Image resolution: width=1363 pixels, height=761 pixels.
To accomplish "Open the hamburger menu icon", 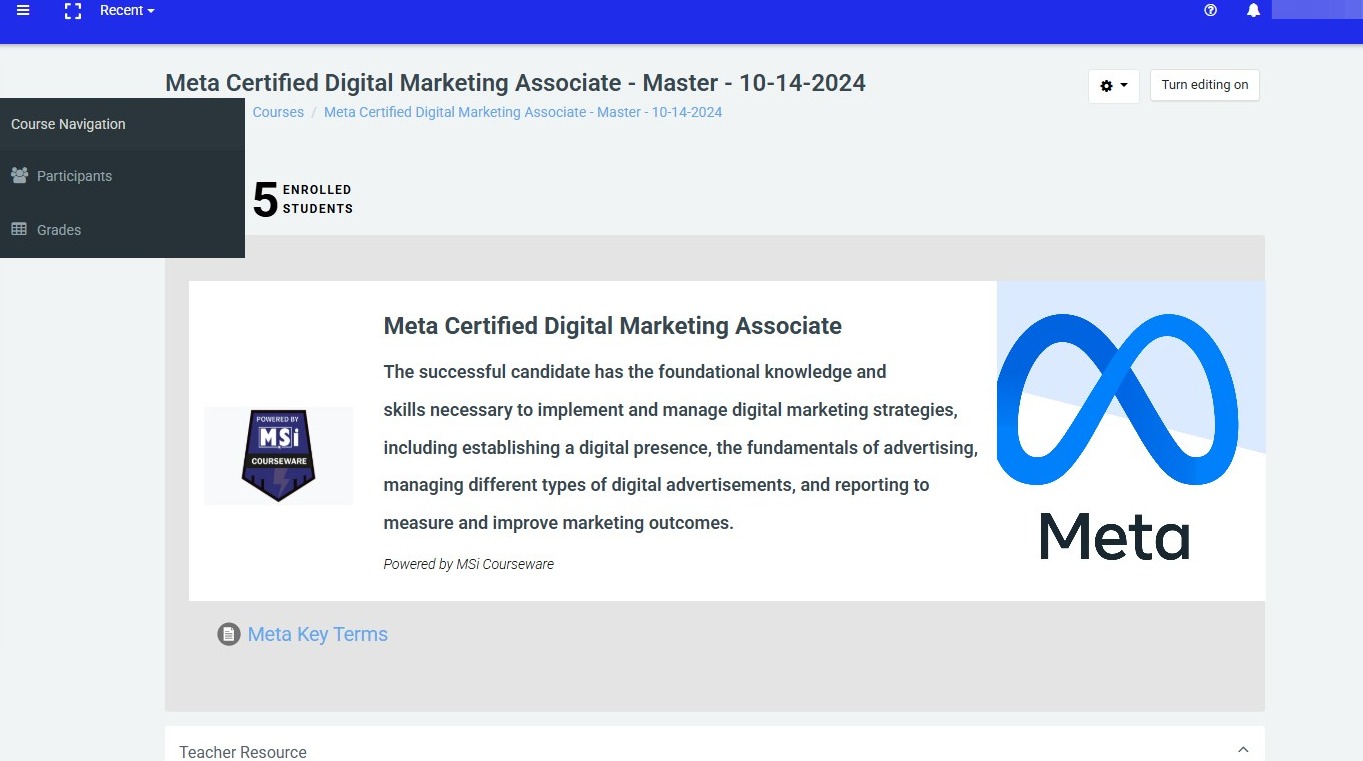I will pyautogui.click(x=23, y=11).
